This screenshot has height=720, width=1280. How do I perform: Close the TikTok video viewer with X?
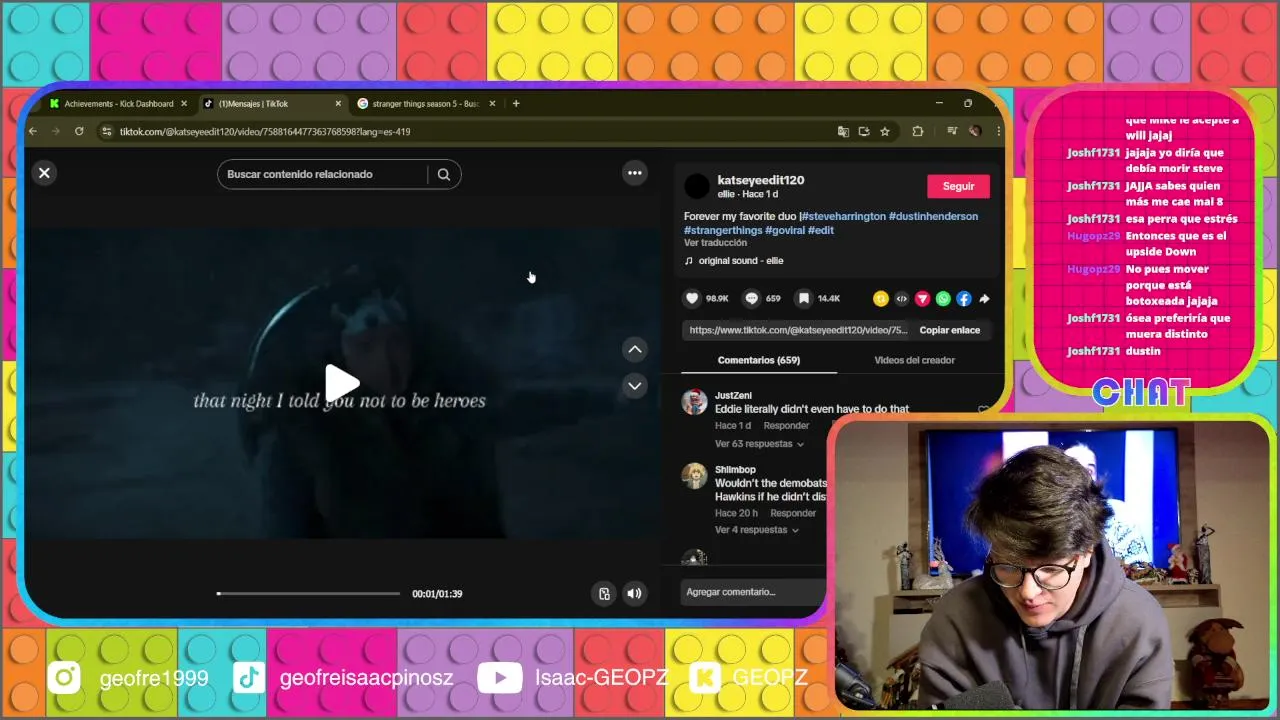point(44,173)
